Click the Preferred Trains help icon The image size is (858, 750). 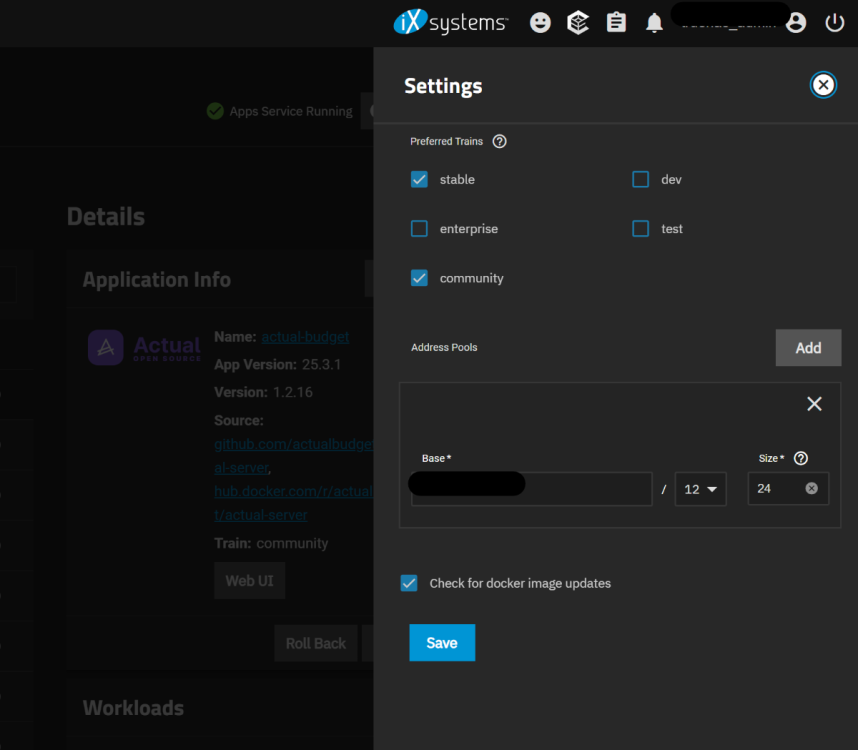(500, 141)
